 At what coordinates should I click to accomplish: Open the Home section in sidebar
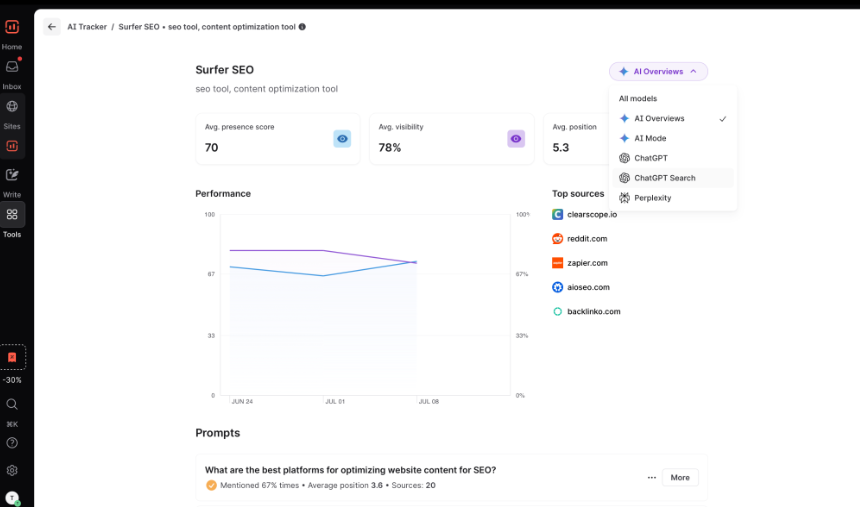click(x=12, y=29)
